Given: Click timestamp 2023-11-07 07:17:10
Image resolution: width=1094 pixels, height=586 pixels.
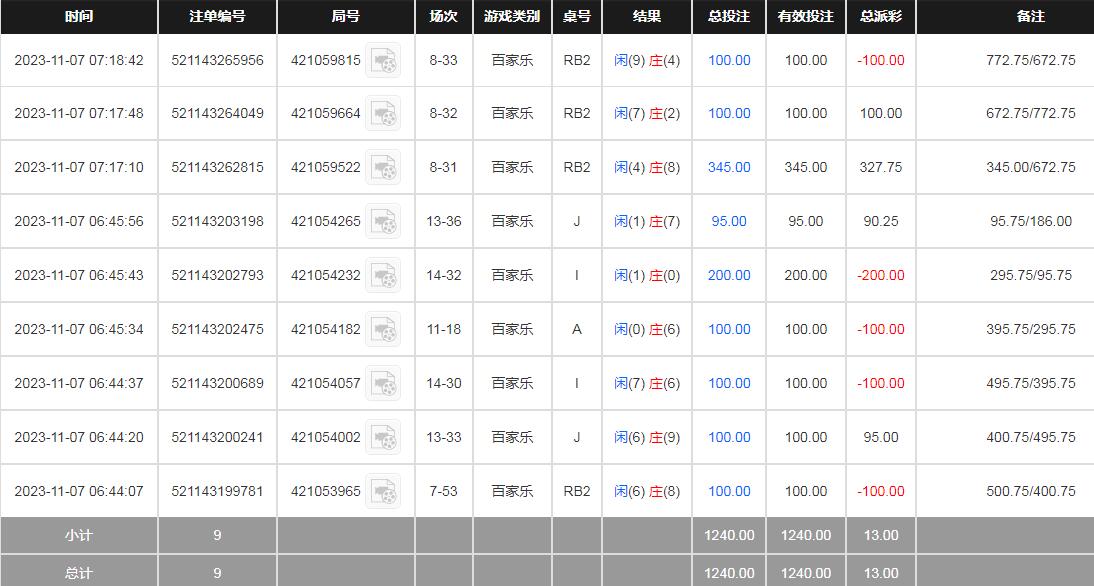Looking at the screenshot, I should point(79,167).
